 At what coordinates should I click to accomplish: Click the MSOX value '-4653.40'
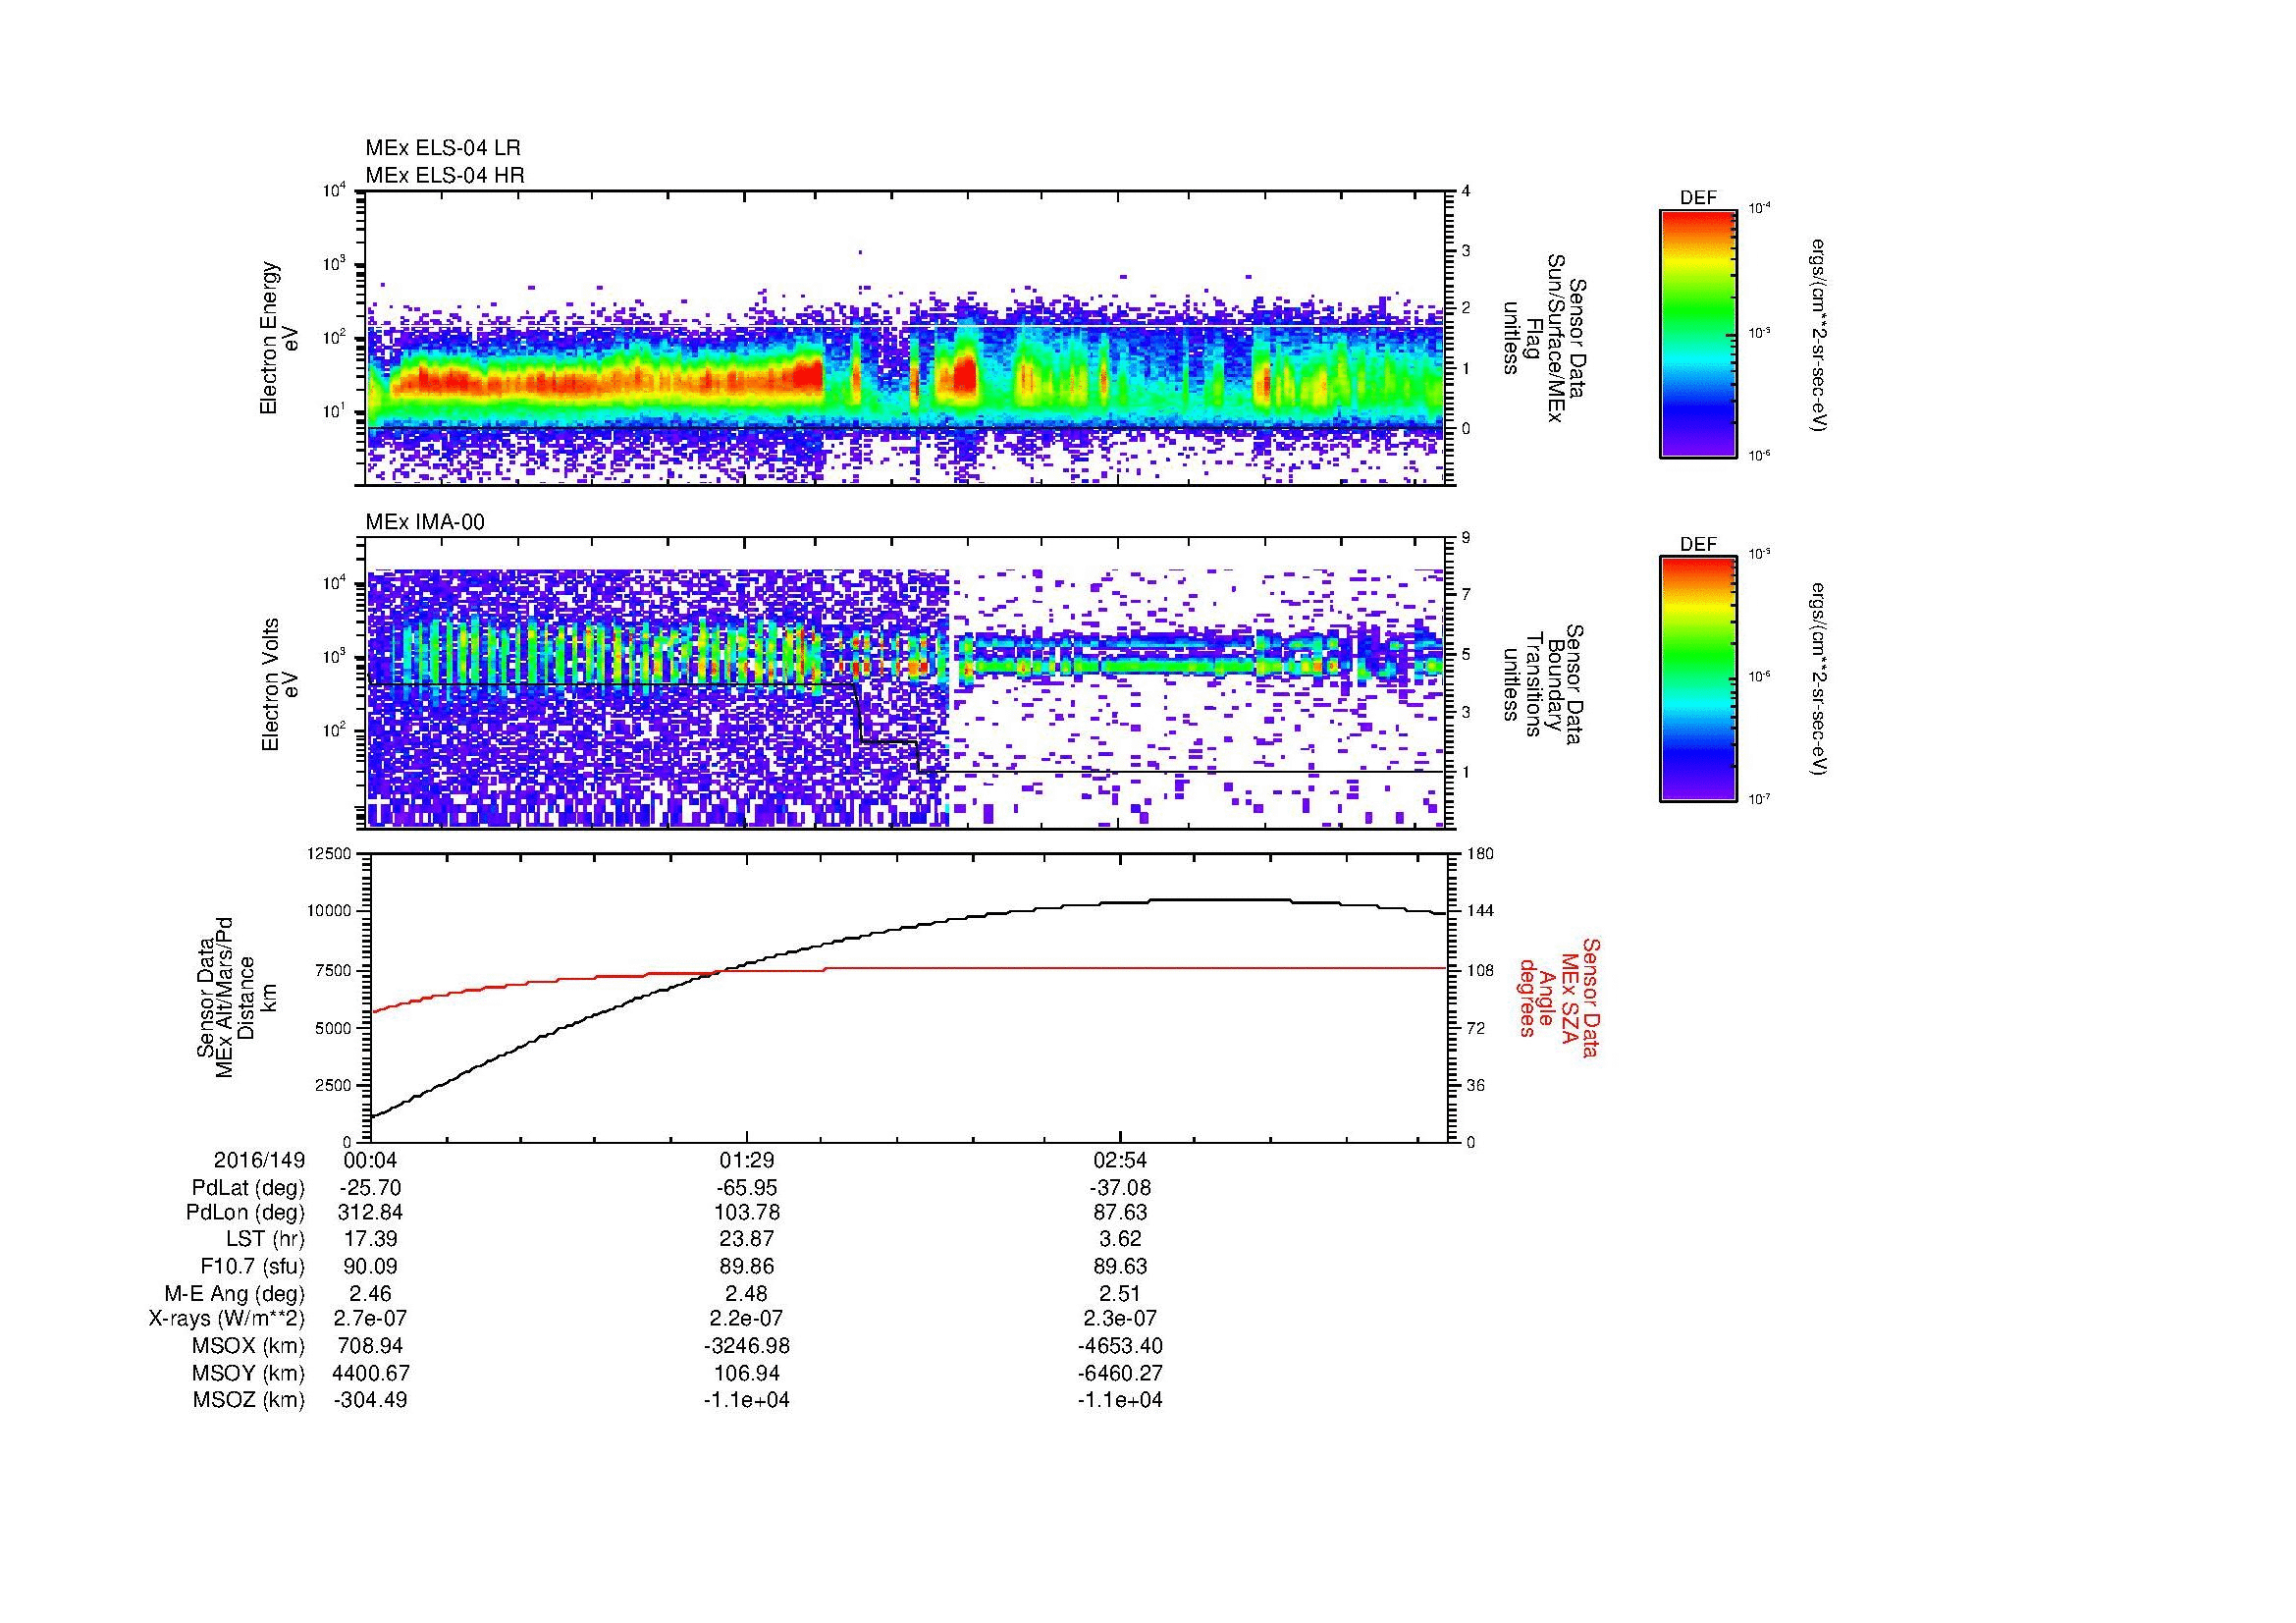click(x=1120, y=1346)
